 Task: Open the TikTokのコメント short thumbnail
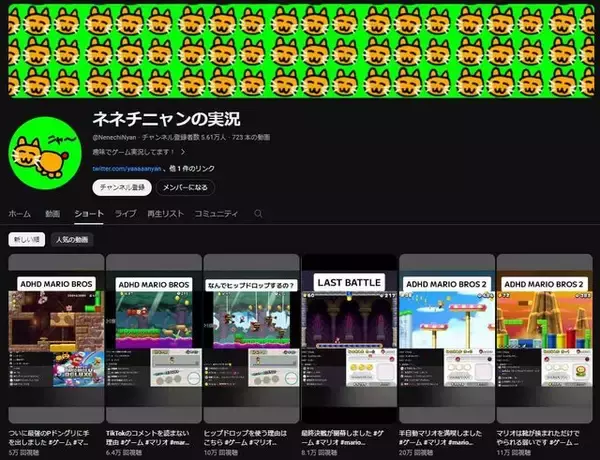[x=154, y=339]
